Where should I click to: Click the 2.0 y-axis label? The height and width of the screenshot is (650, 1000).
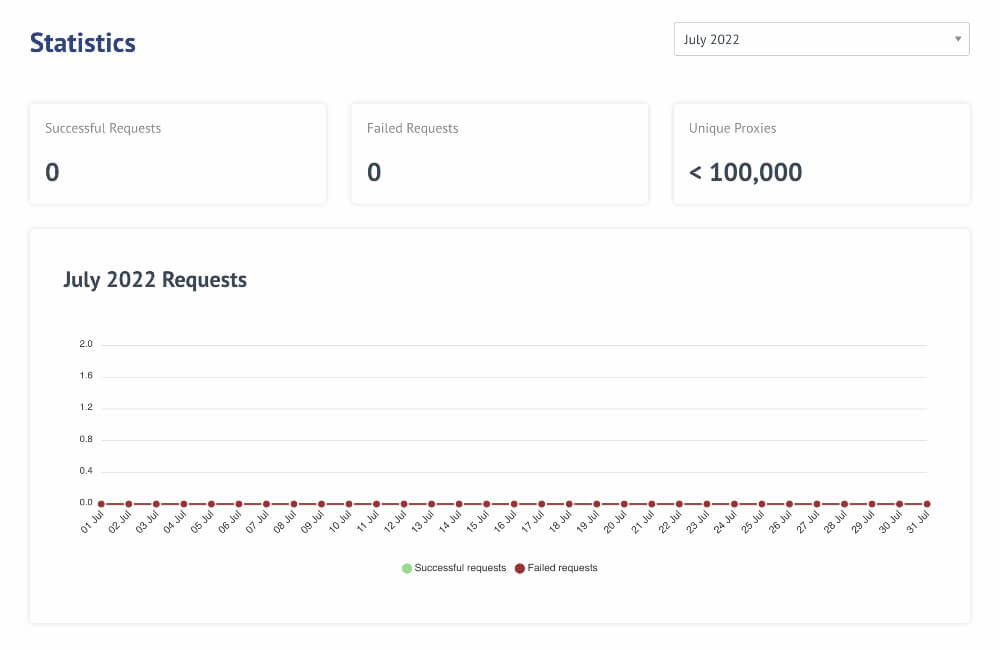[x=86, y=343]
